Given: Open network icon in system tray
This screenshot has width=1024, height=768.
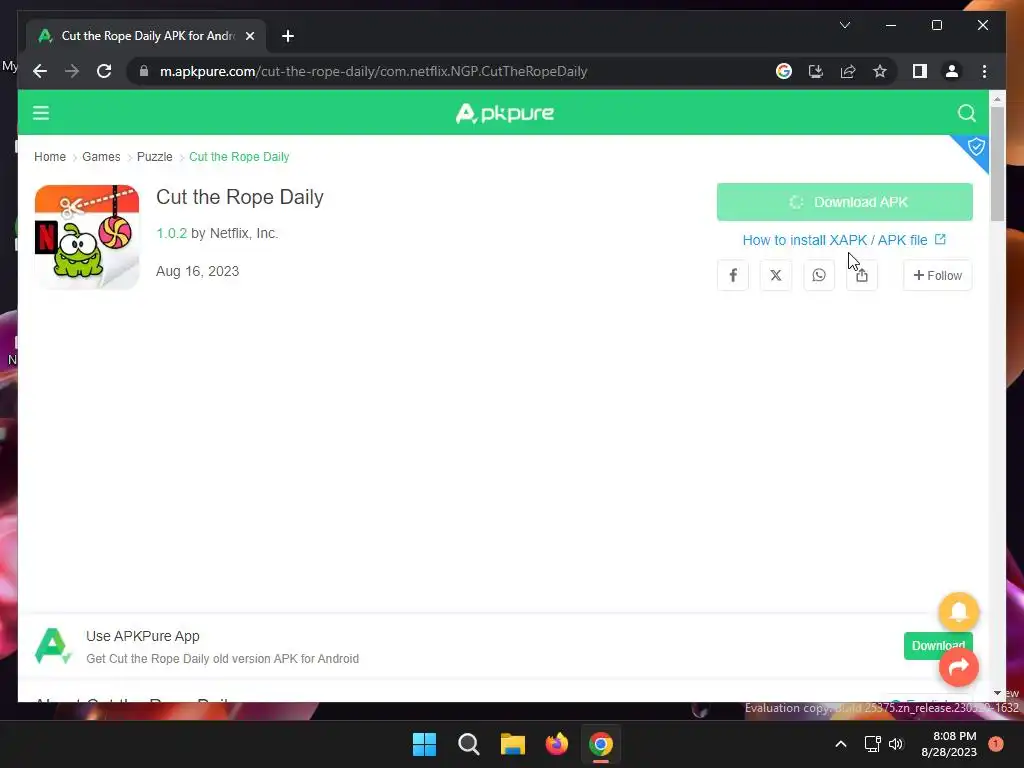Looking at the screenshot, I should tap(872, 744).
